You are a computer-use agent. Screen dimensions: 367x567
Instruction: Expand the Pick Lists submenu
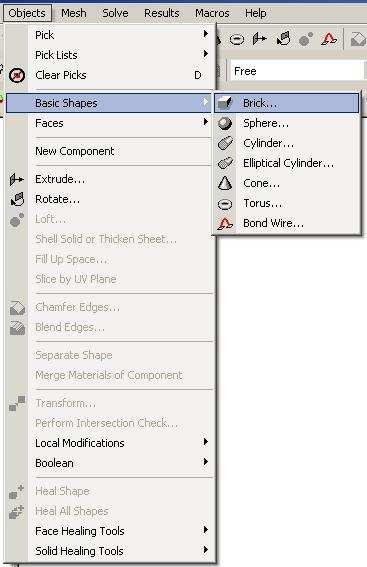click(x=123, y=55)
